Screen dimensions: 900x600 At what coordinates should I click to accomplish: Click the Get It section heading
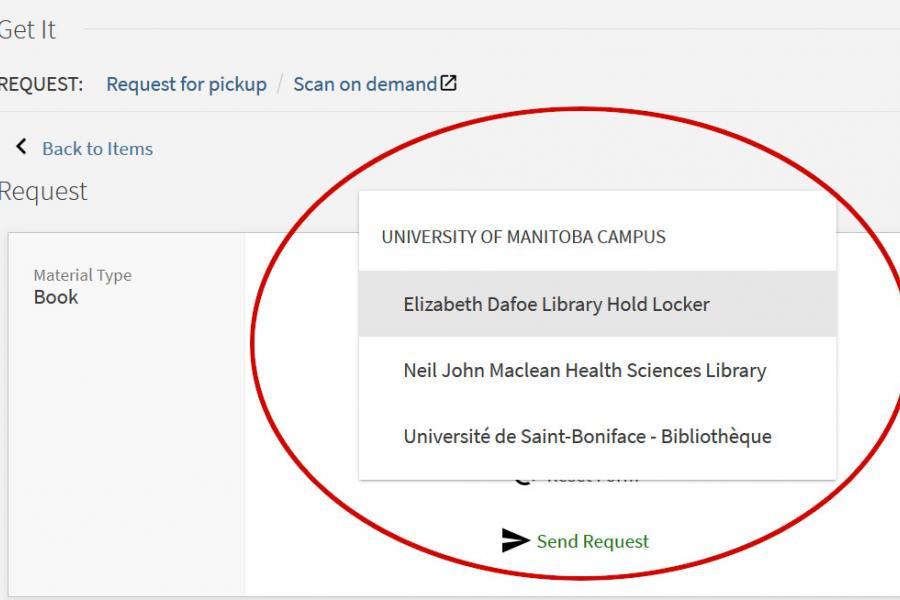click(27, 30)
